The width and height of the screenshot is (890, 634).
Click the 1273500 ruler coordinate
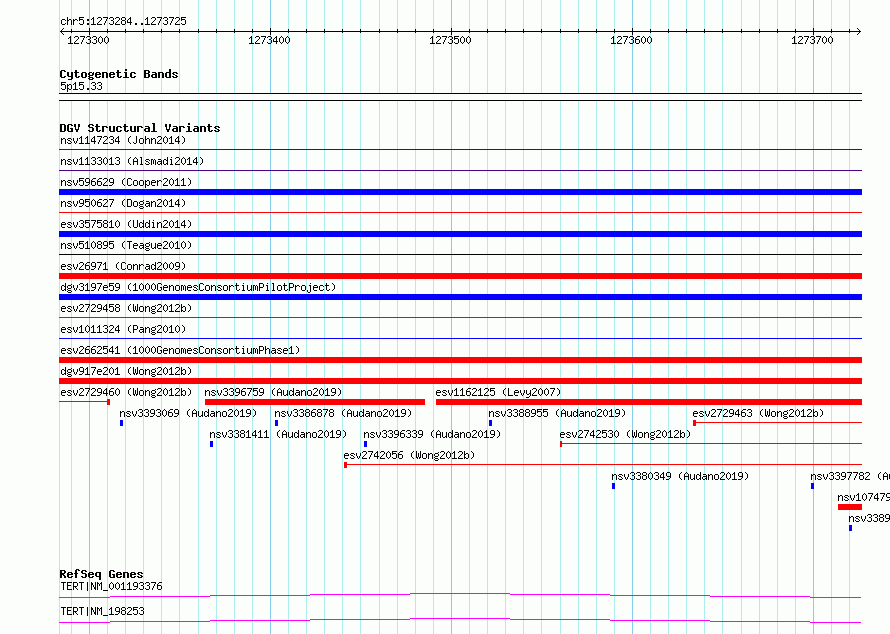pyautogui.click(x=450, y=40)
